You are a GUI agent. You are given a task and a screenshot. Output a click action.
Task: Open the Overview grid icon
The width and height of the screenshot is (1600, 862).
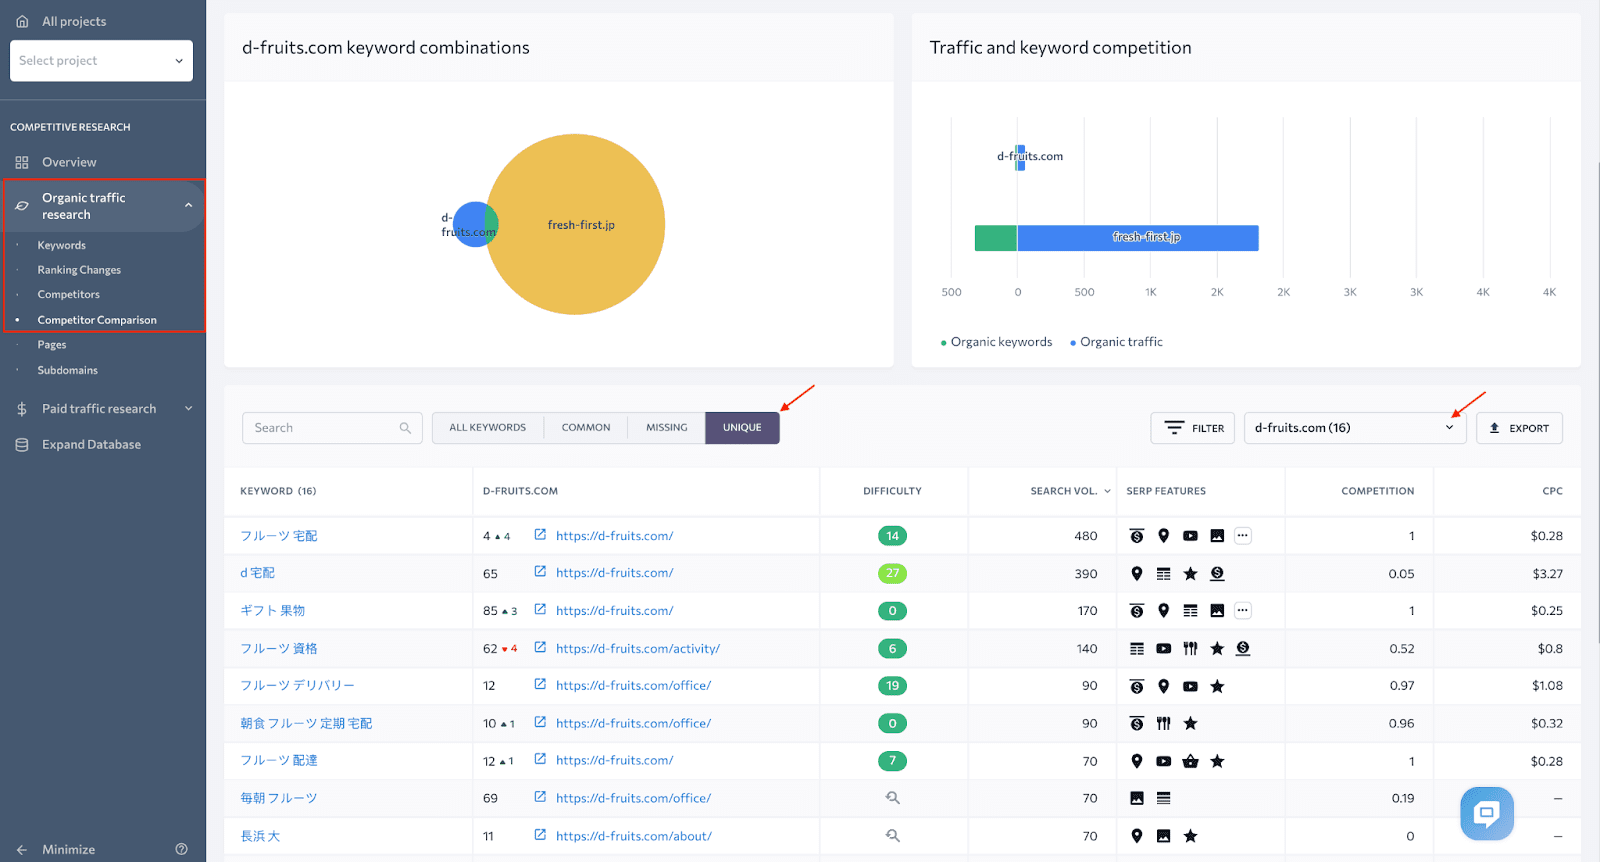22,162
